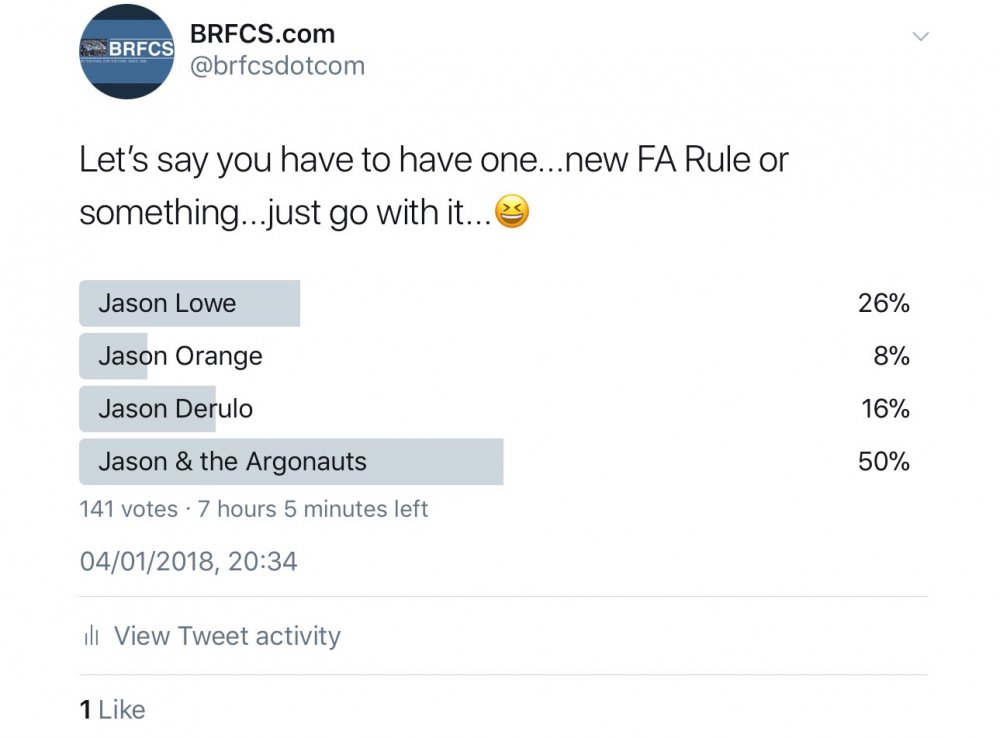Click the 8% result for Jason Orange

(891, 356)
